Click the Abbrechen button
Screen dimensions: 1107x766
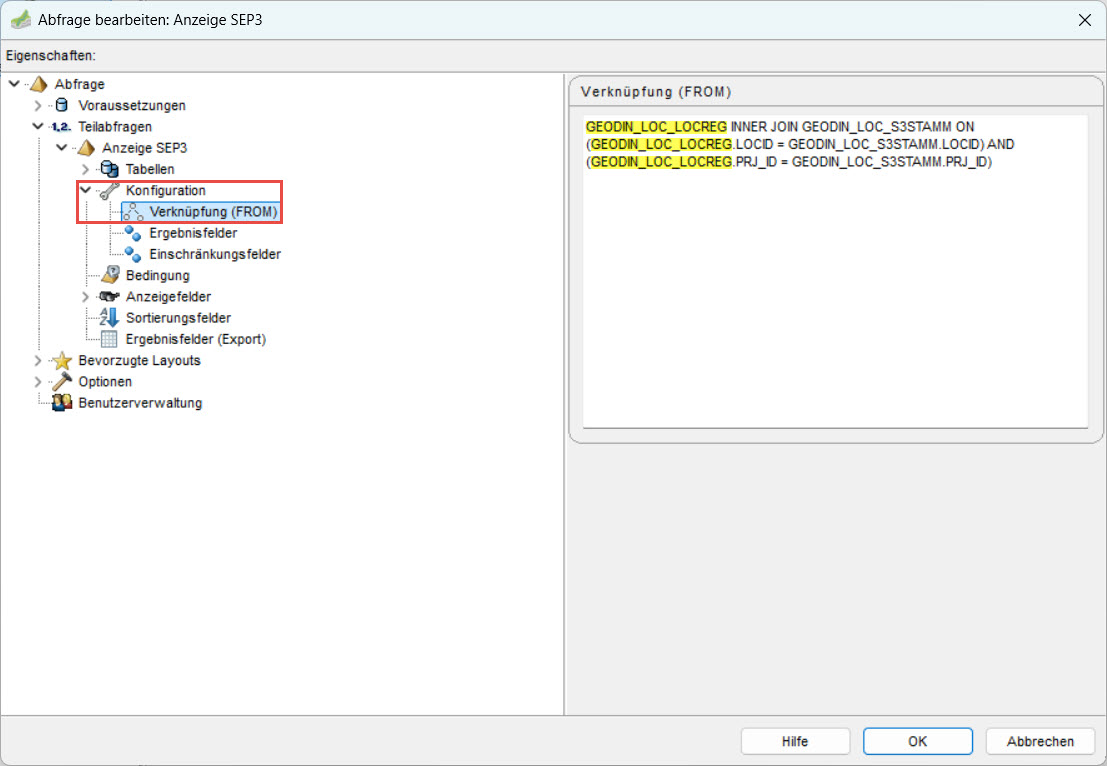(1040, 741)
